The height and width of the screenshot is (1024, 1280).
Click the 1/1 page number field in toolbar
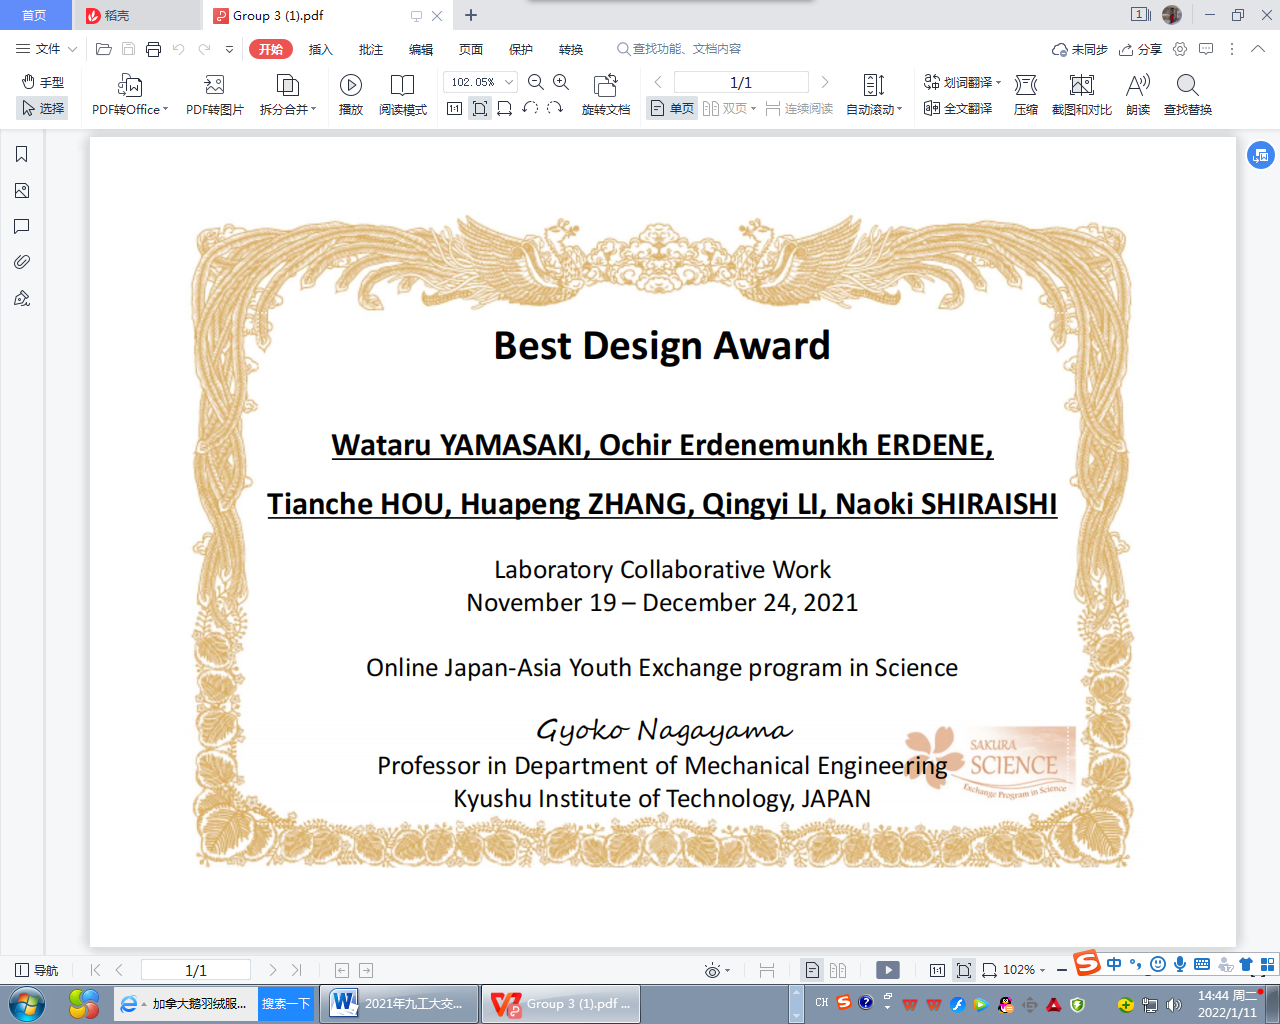pos(740,82)
